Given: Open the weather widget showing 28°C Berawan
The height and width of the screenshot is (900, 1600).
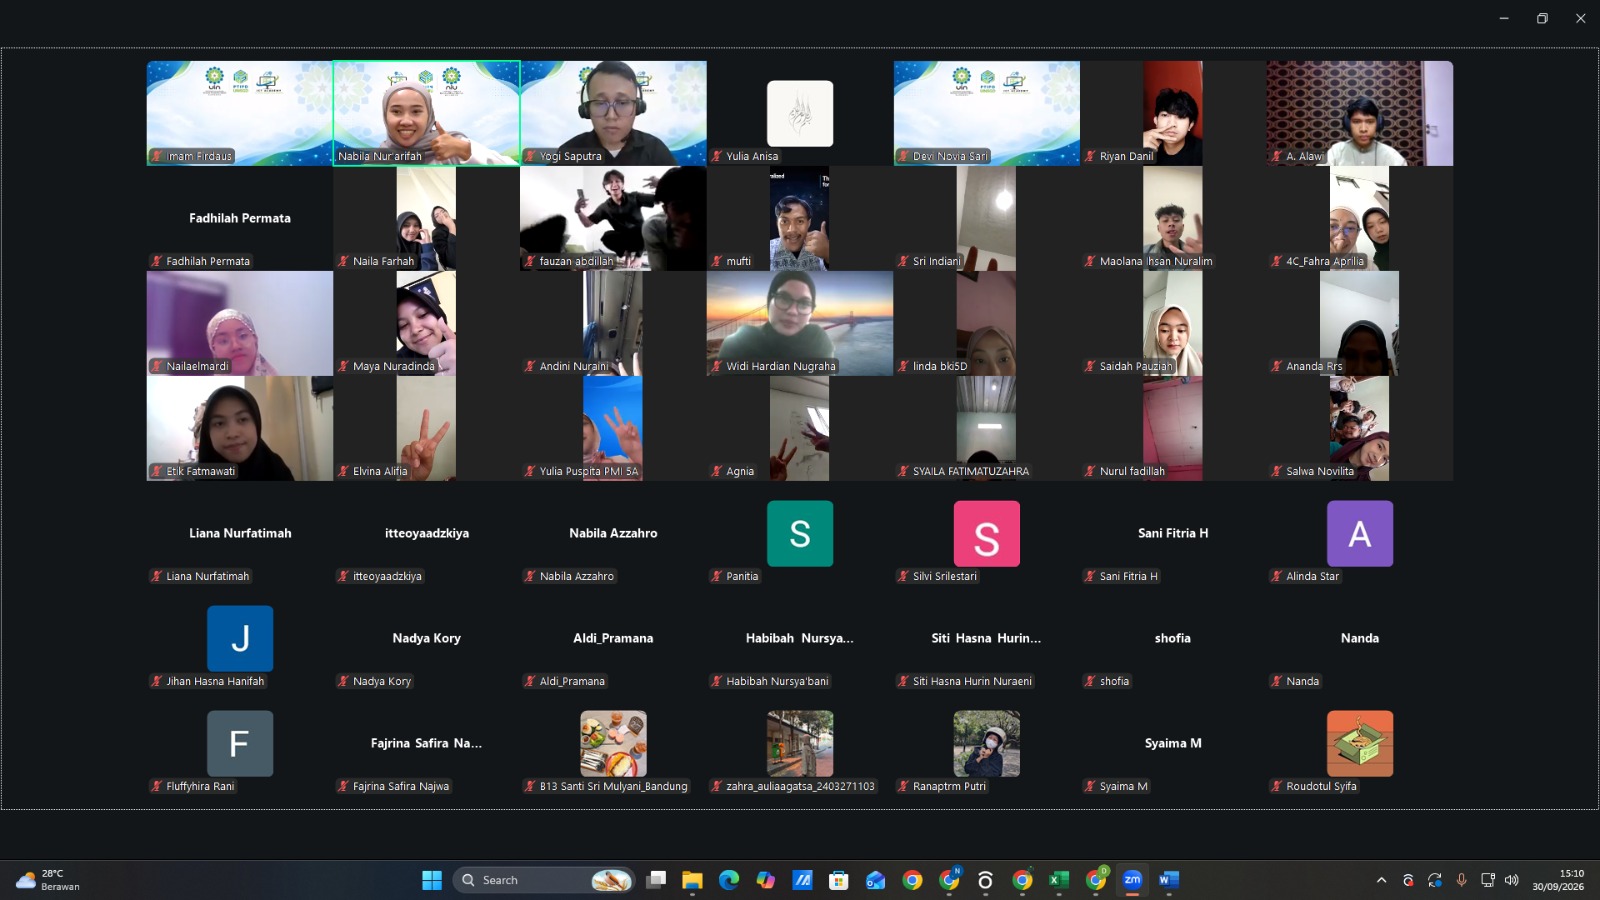Looking at the screenshot, I should [47, 880].
